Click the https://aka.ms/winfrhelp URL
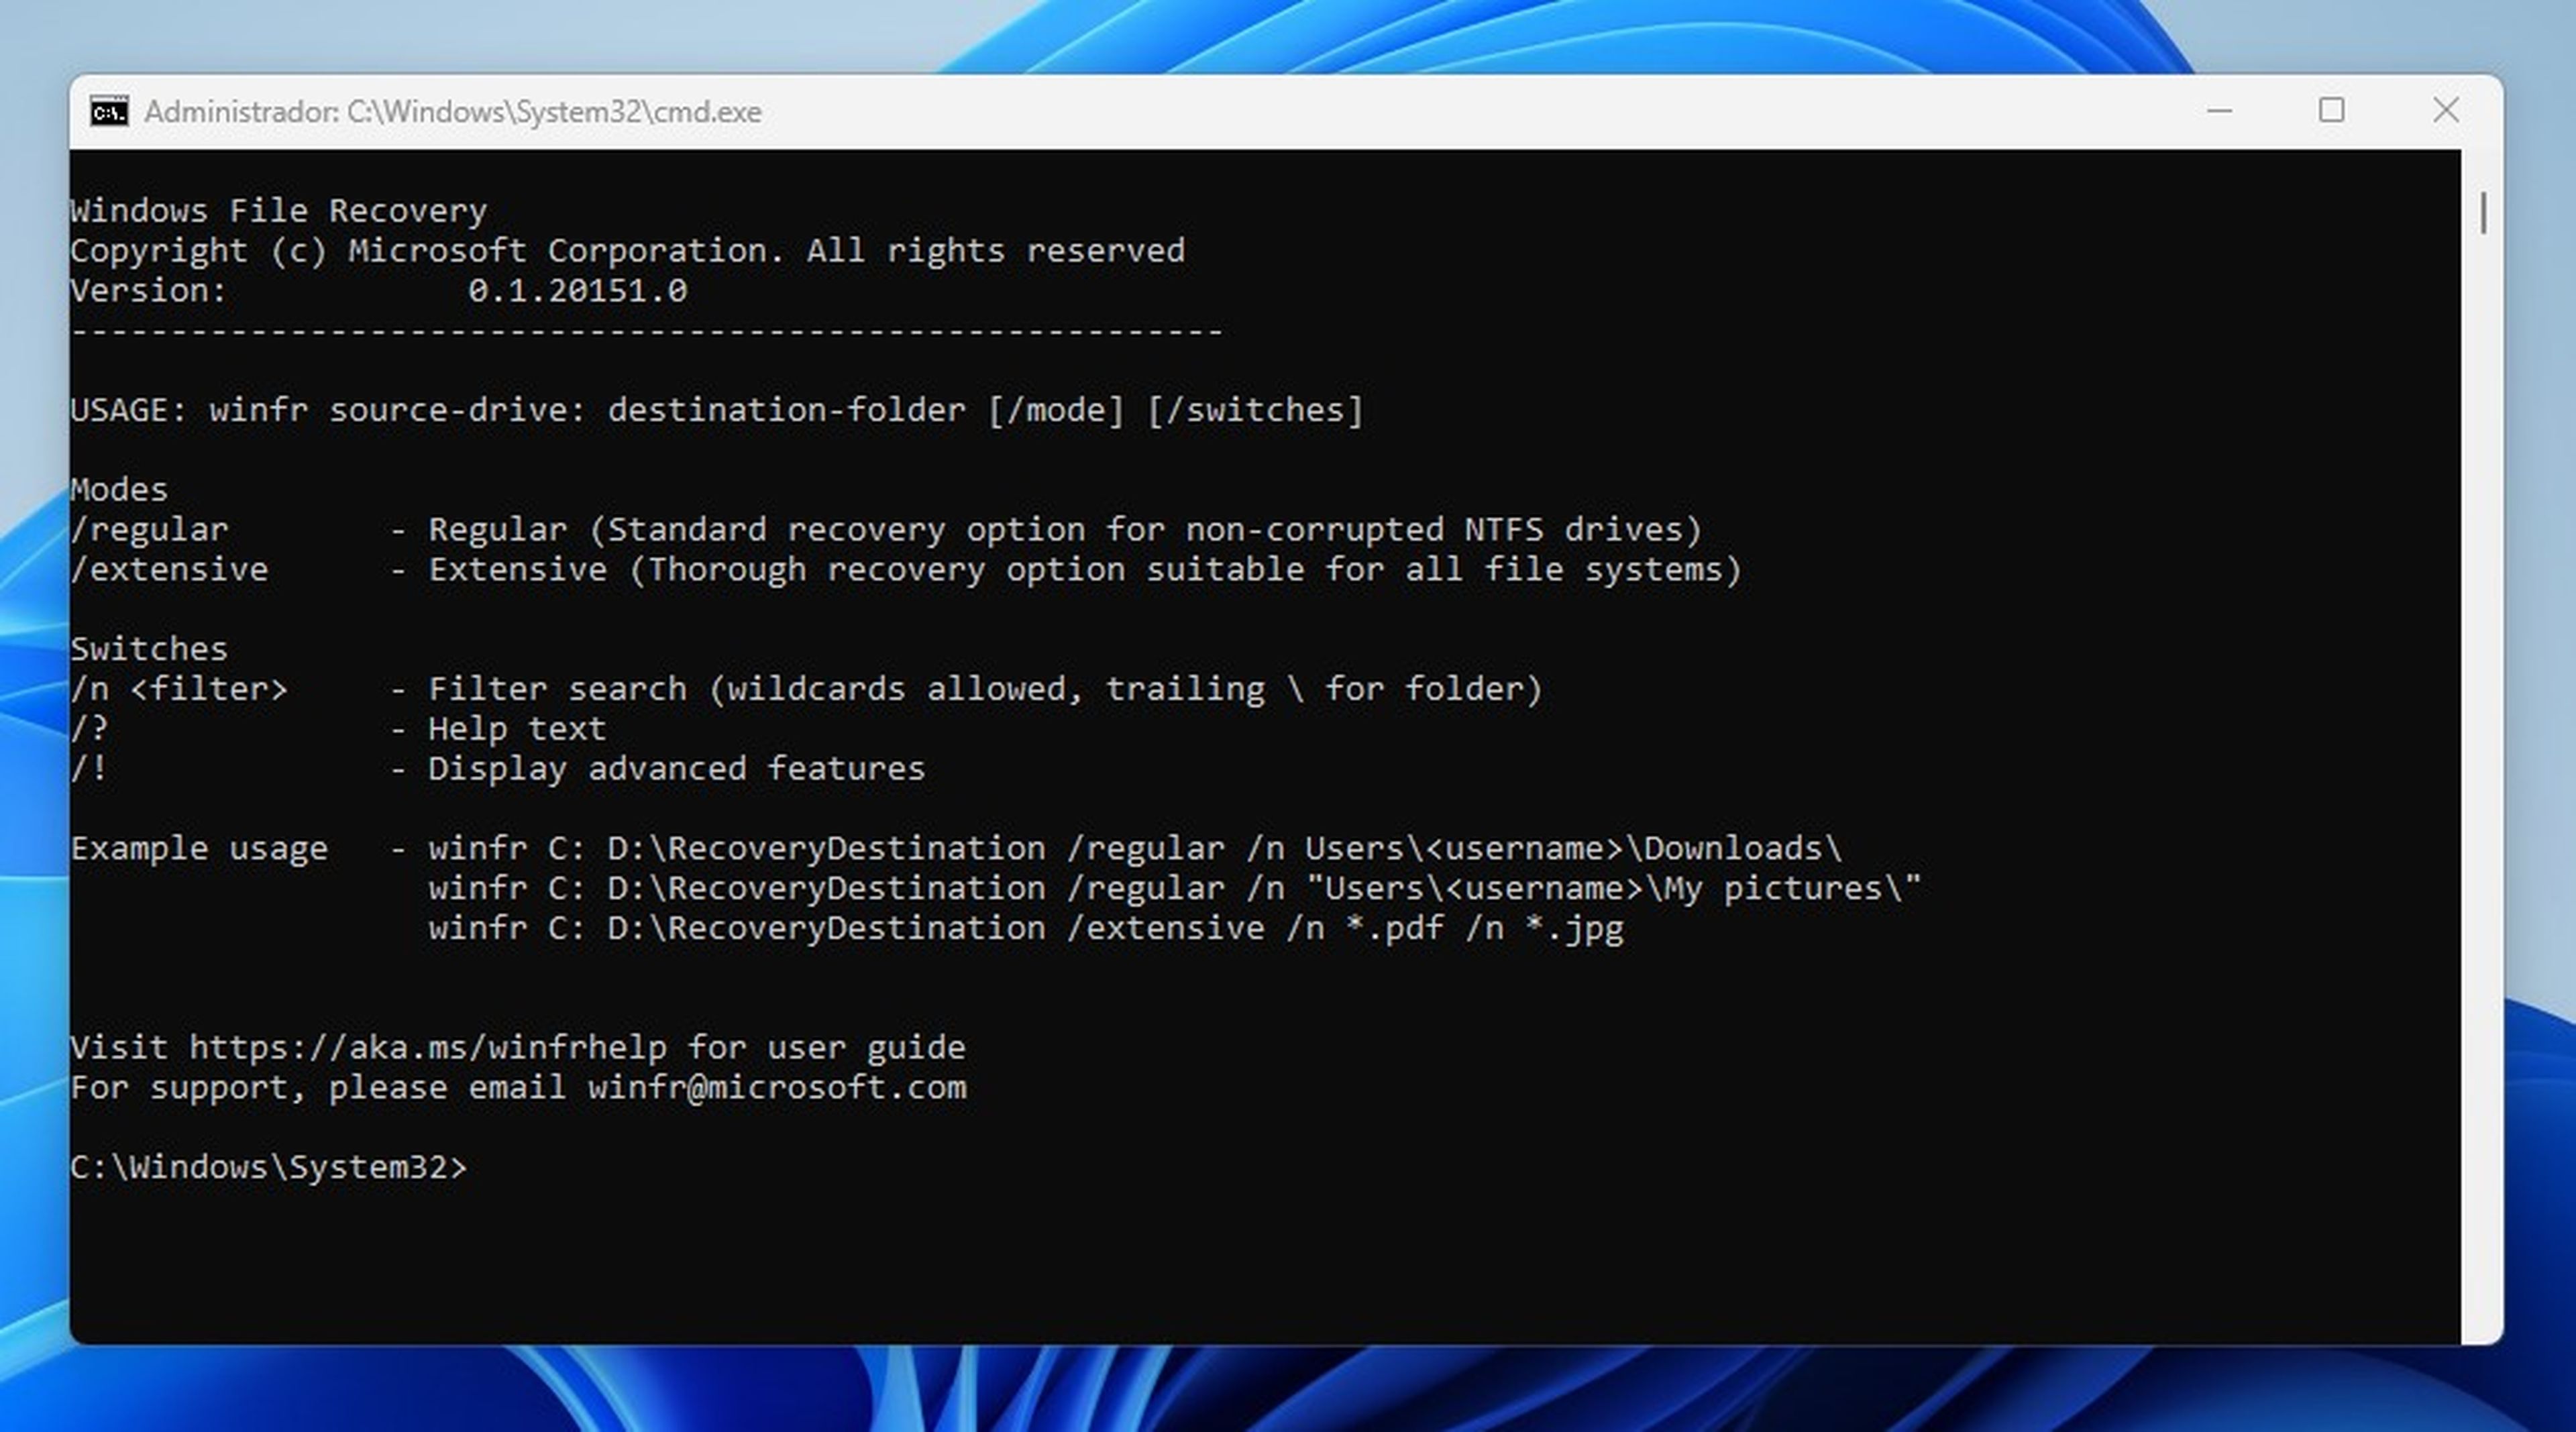Viewport: 2576px width, 1432px height. pos(428,1048)
